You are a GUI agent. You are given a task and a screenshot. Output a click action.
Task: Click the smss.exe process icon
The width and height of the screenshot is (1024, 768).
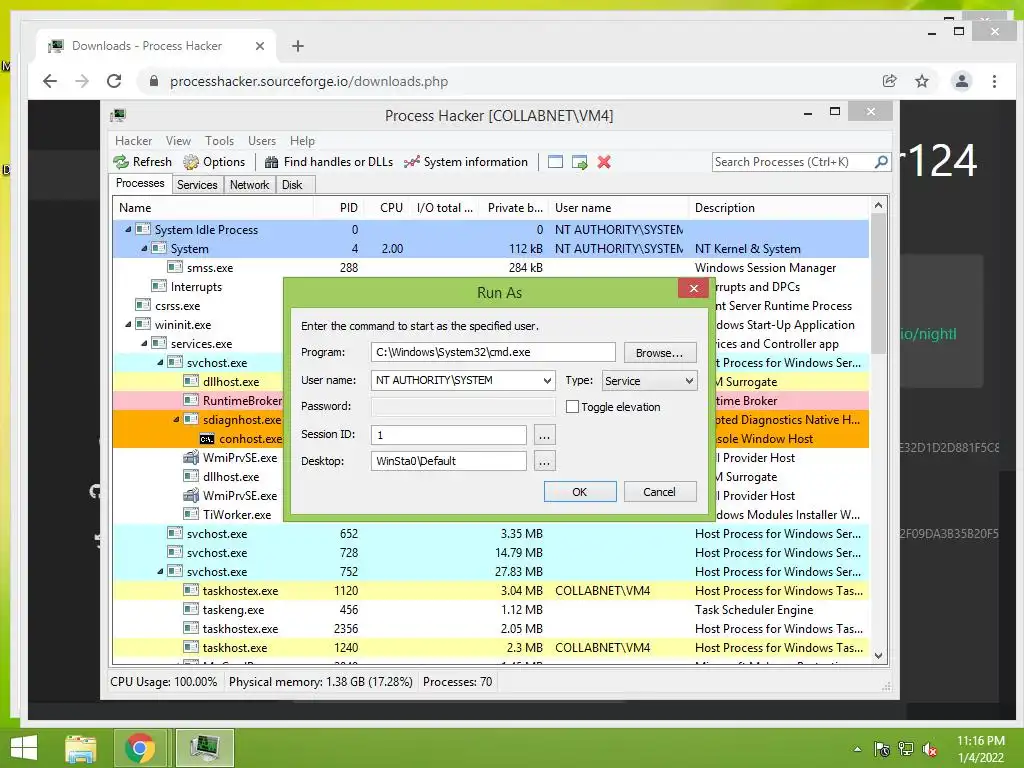click(x=175, y=267)
